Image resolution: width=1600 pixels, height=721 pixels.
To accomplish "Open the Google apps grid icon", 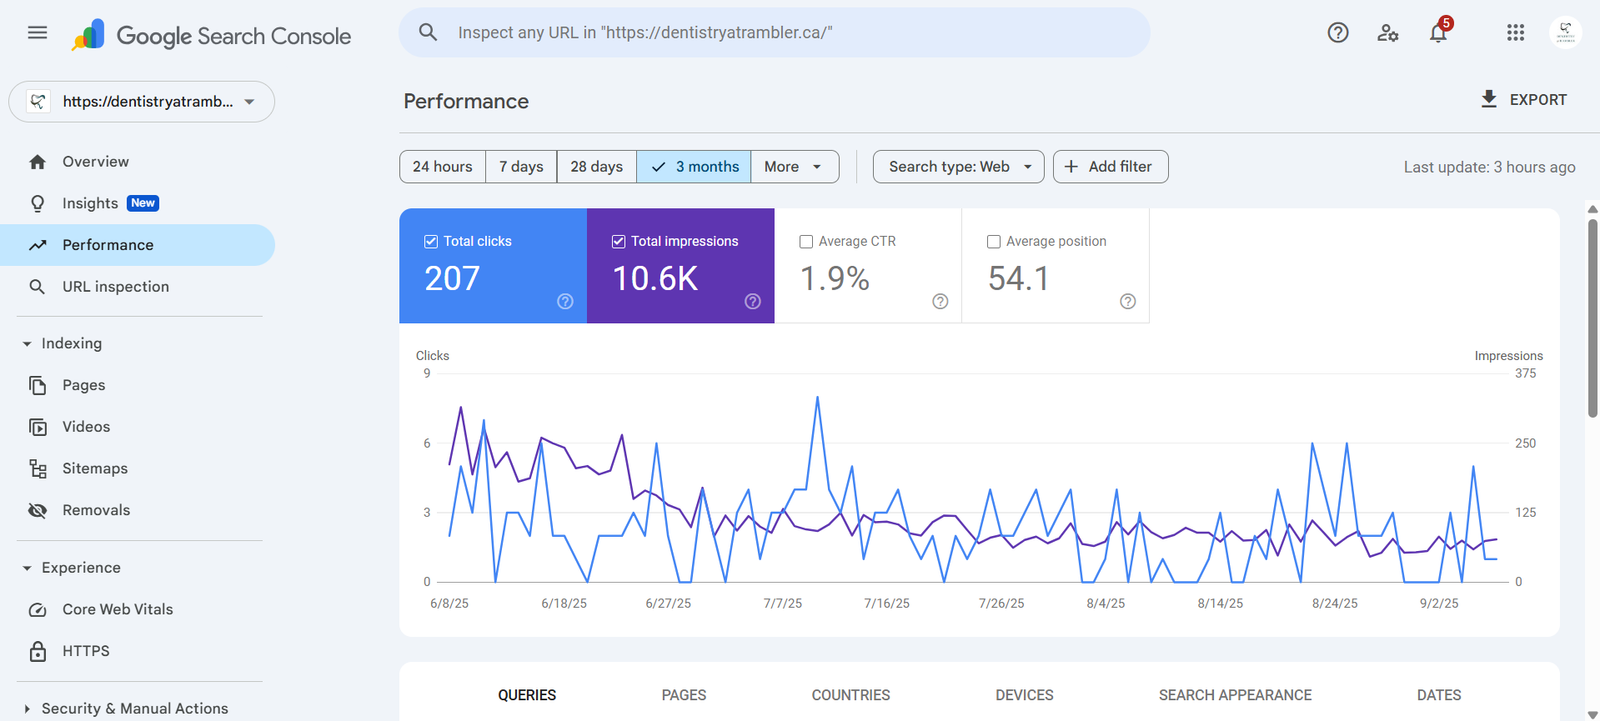I will coord(1515,33).
